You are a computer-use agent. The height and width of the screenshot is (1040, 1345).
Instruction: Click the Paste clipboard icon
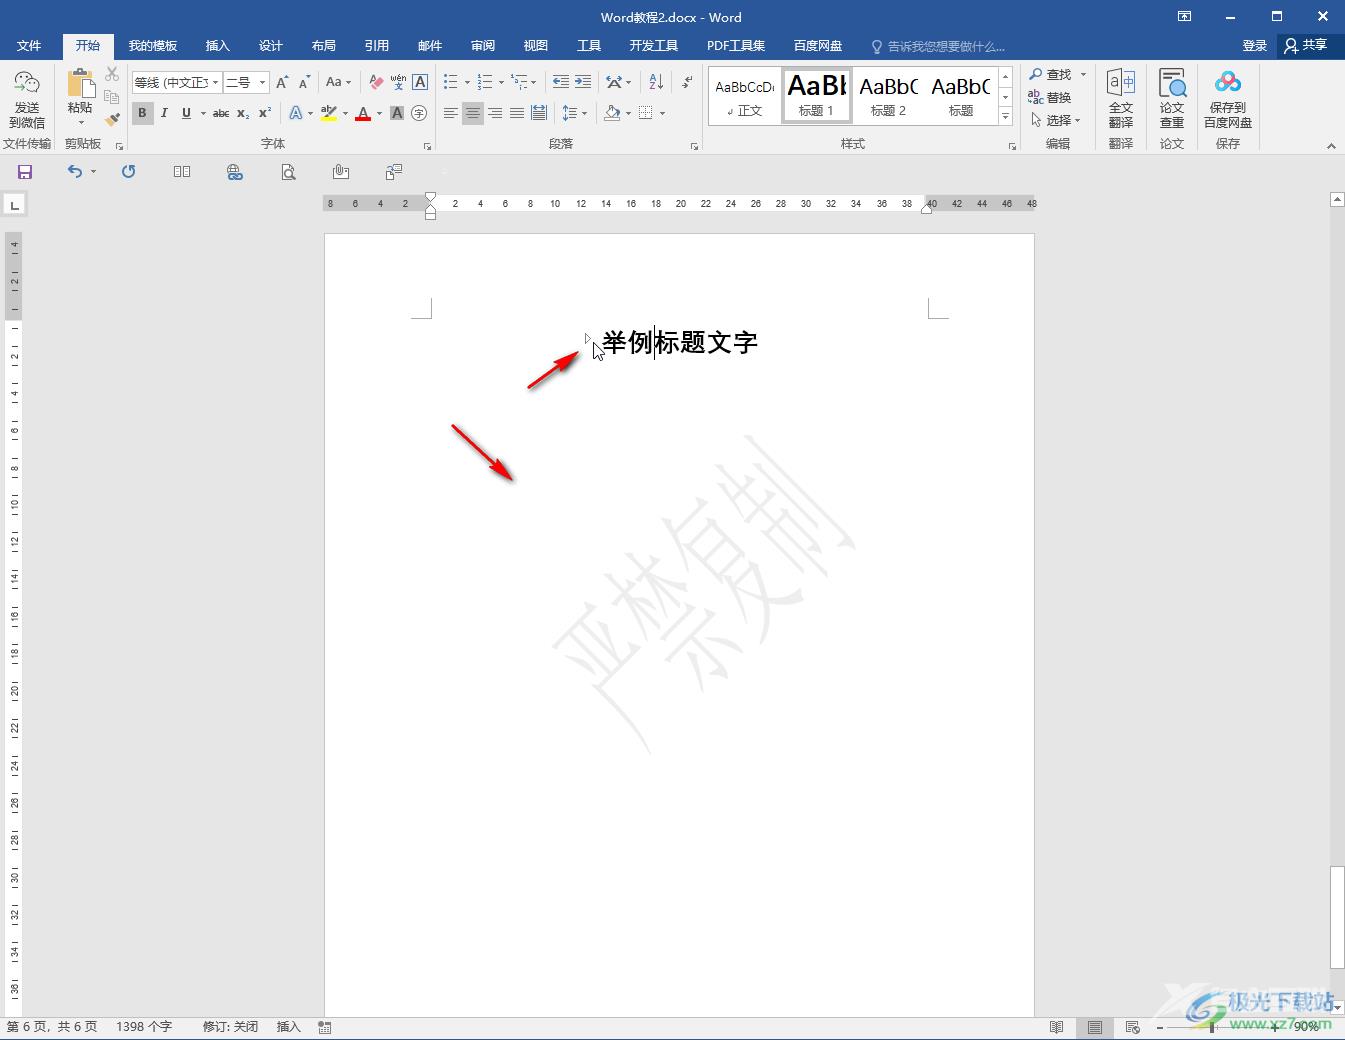pos(80,84)
